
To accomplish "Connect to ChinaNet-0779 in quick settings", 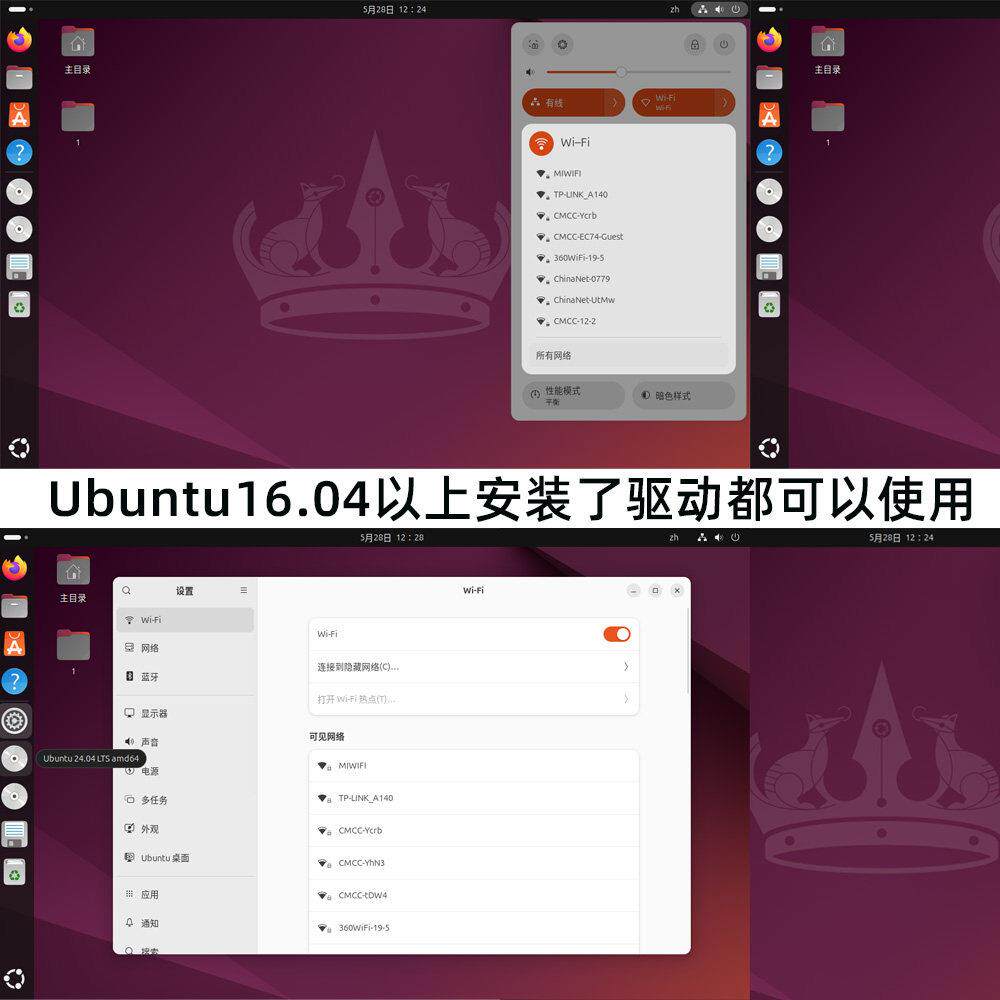I will tap(628, 279).
